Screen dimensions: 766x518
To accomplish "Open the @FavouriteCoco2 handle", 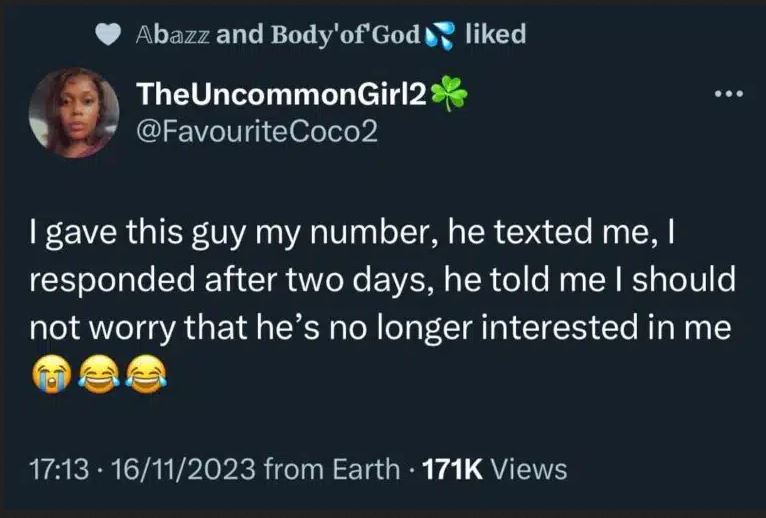I will point(256,131).
